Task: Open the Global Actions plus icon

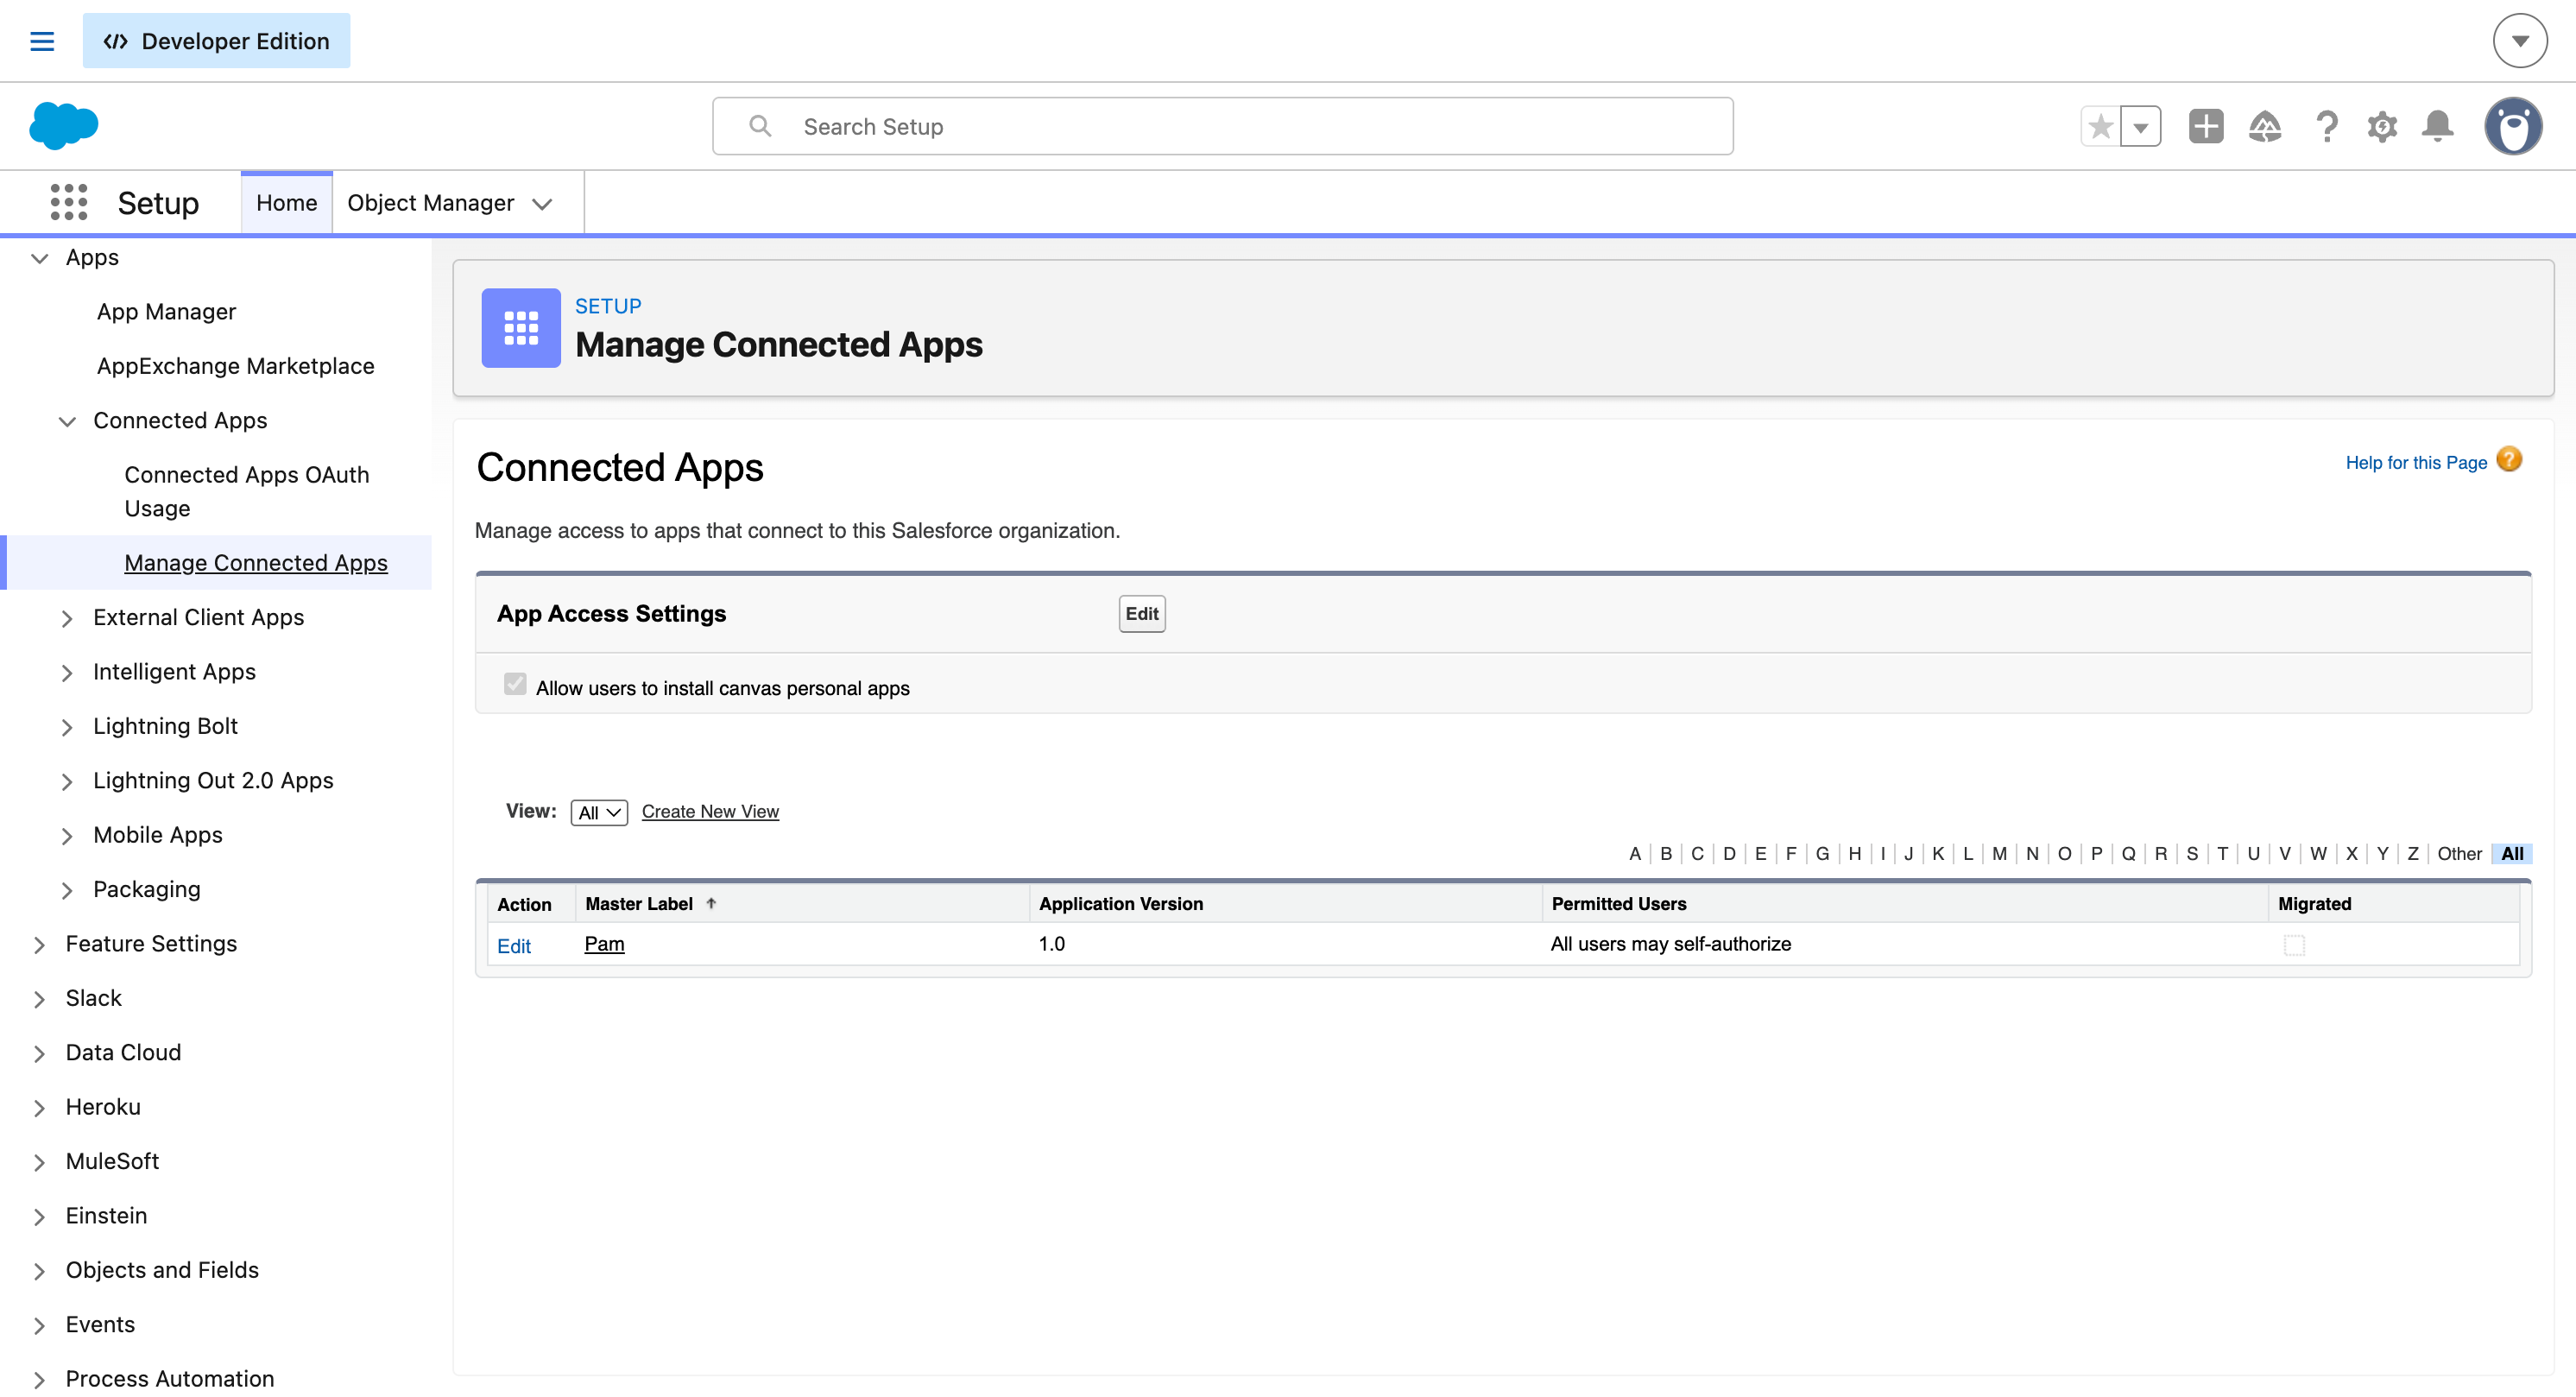Action: coord(2206,127)
